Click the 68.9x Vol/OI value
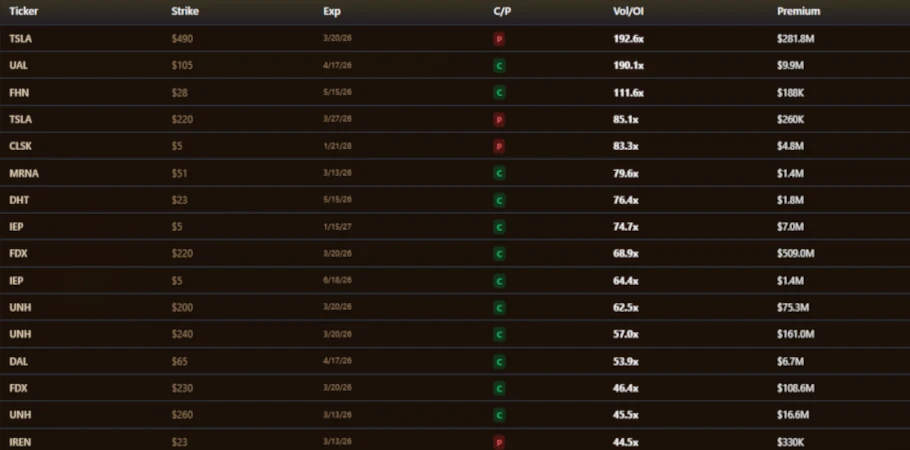 (626, 254)
